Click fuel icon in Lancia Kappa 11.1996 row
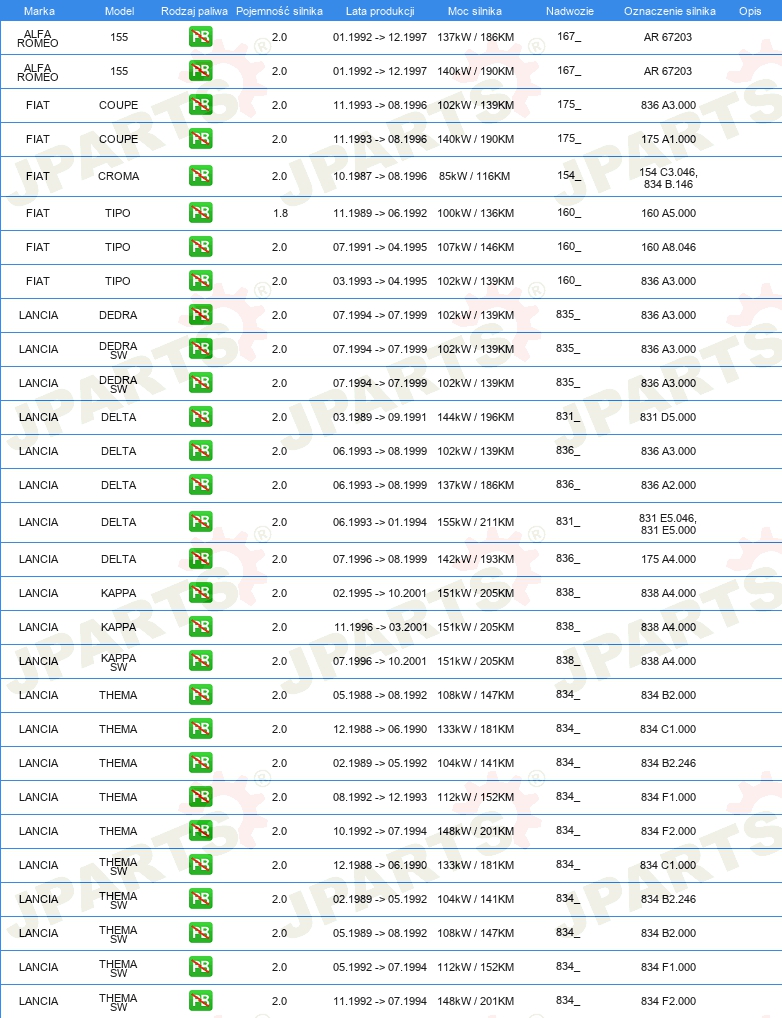The image size is (782, 1018). tap(201, 627)
